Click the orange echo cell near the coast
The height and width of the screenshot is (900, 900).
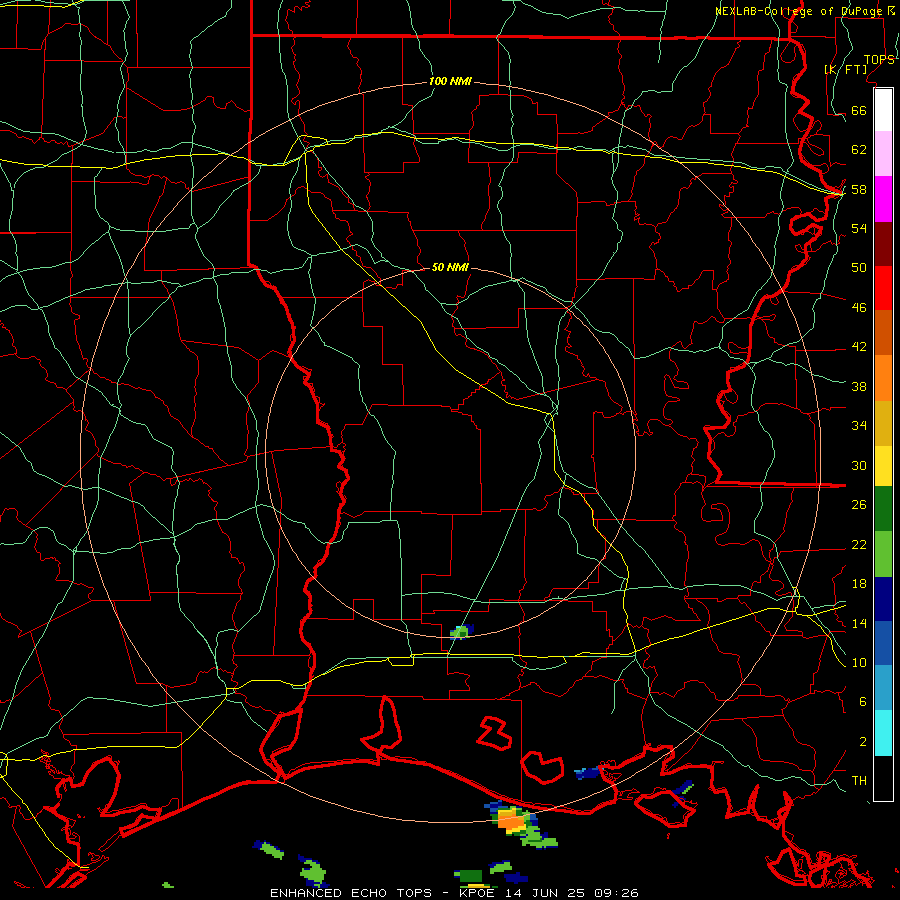(x=510, y=821)
